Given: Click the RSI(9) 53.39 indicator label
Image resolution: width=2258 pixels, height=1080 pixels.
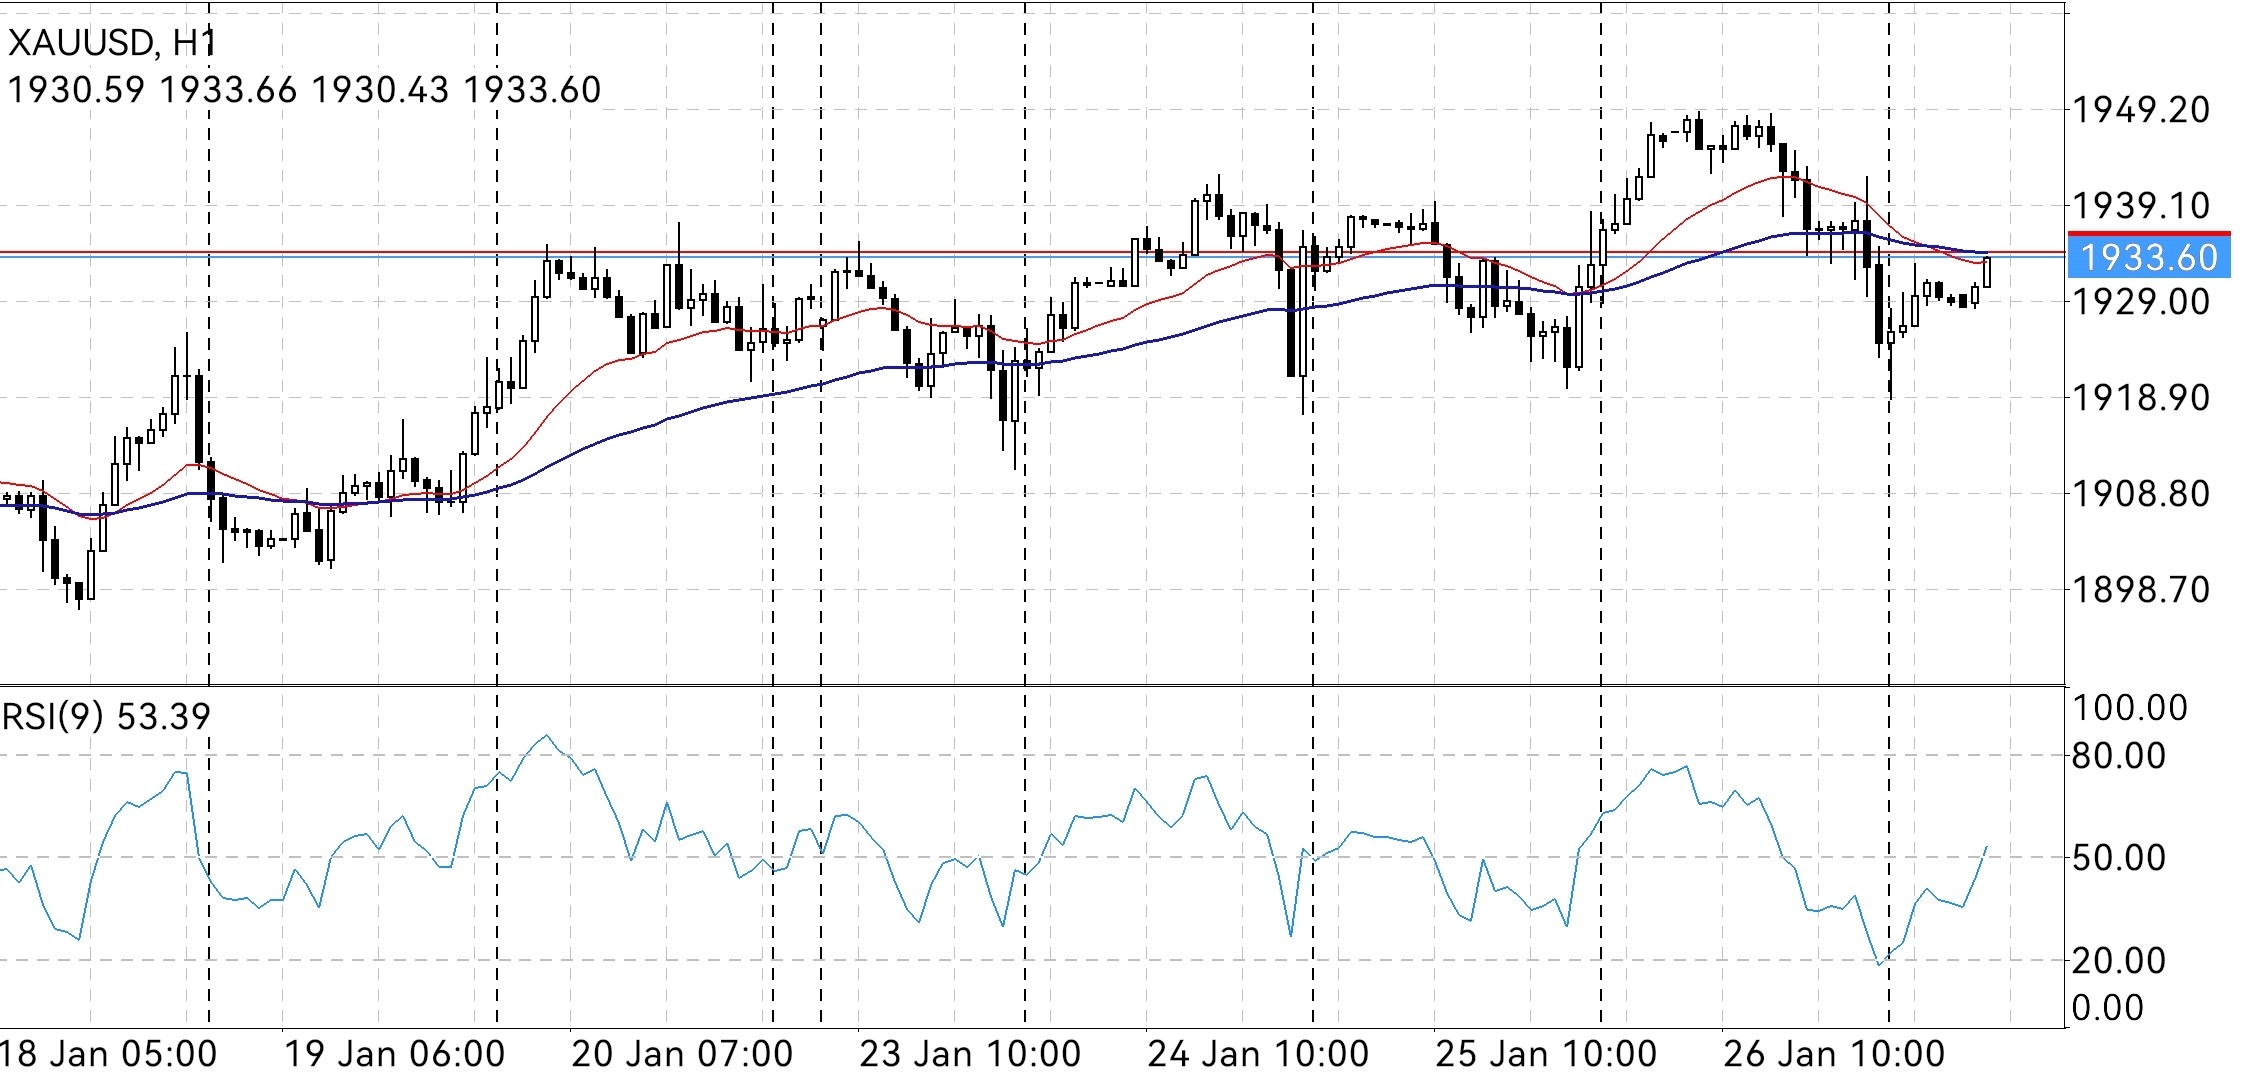Looking at the screenshot, I should click(106, 717).
